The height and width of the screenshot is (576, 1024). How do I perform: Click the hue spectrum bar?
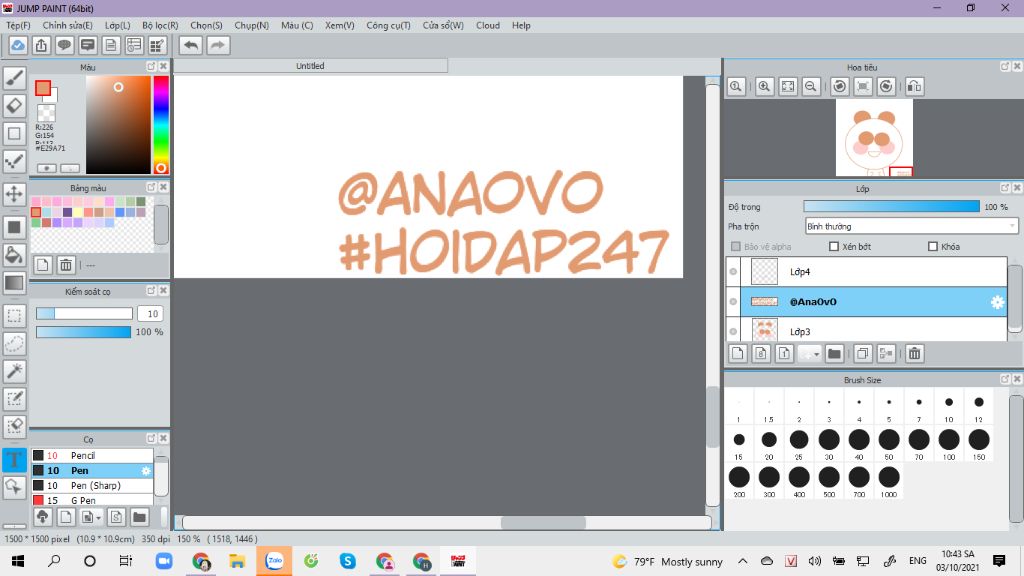161,125
